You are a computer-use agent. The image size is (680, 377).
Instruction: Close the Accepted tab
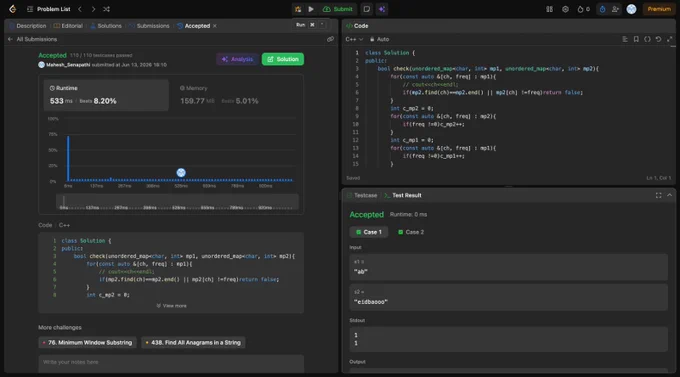(215, 26)
